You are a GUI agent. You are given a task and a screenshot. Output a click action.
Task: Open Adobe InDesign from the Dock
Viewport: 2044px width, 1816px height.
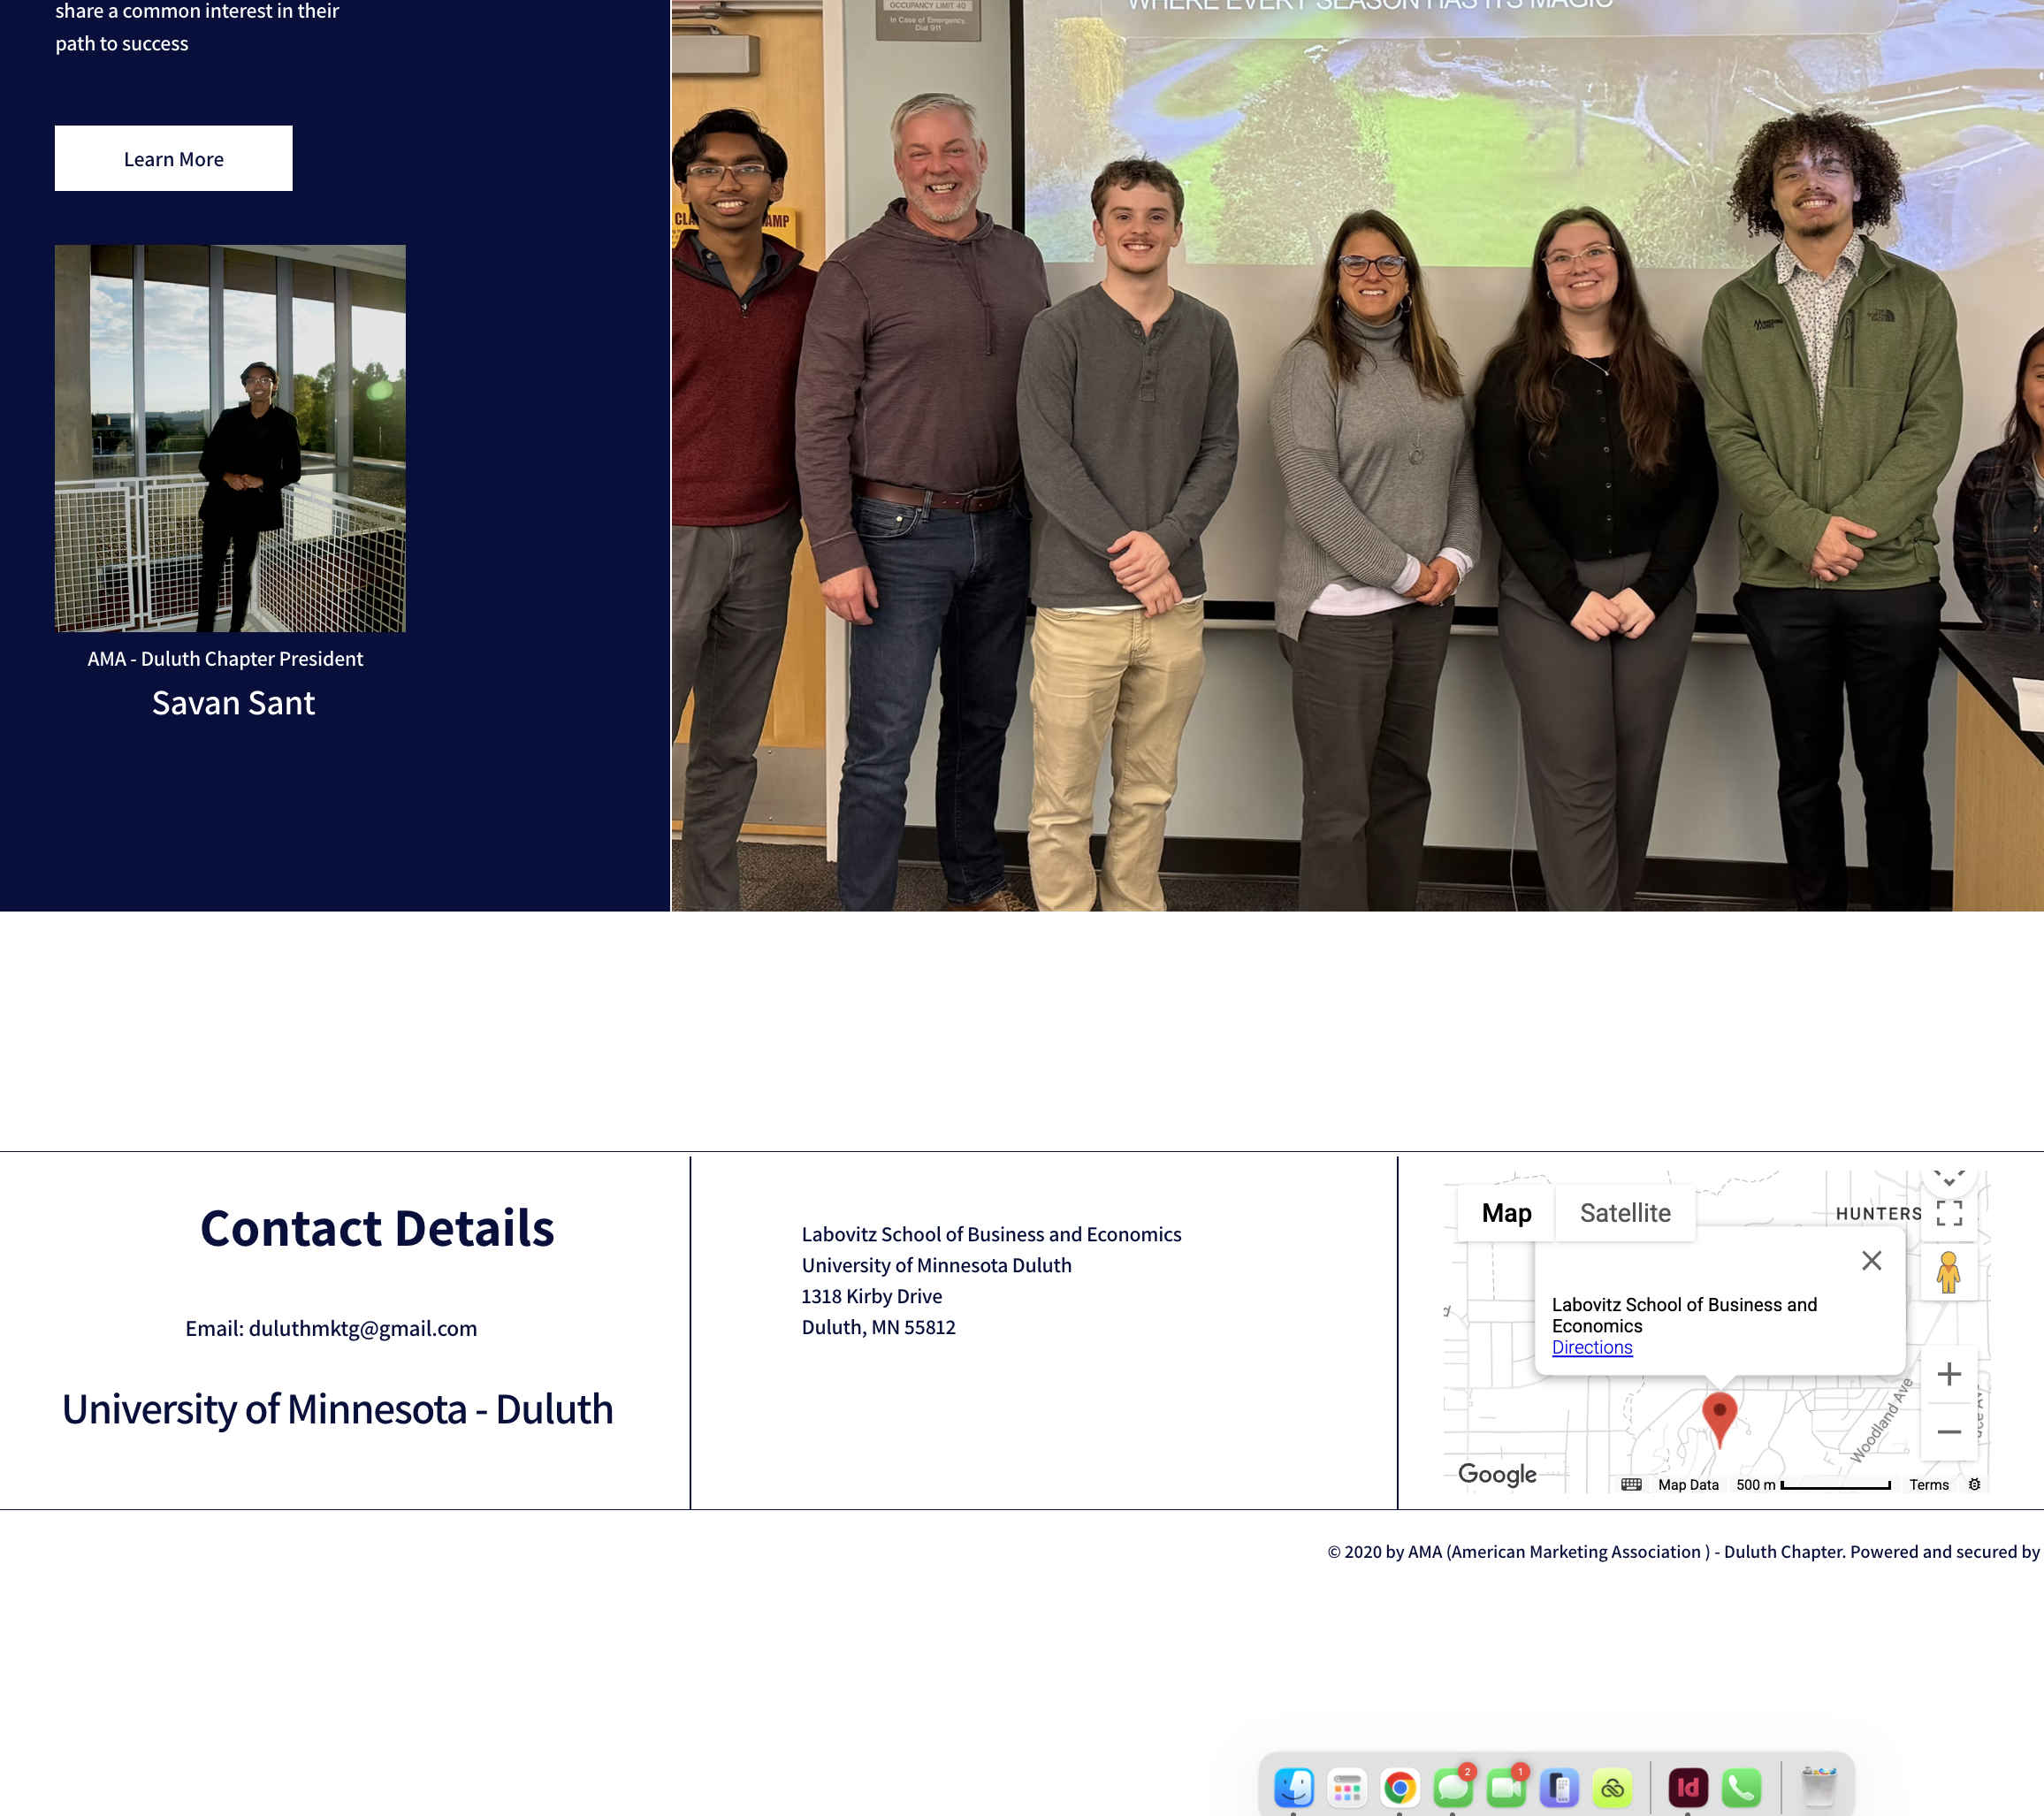(1688, 1787)
